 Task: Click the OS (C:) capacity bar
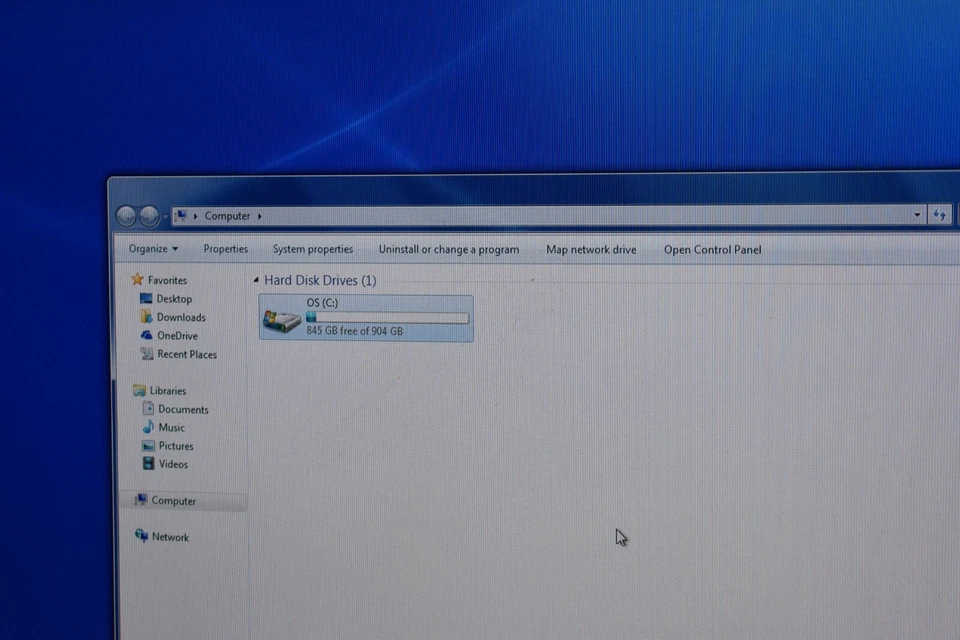coord(388,317)
